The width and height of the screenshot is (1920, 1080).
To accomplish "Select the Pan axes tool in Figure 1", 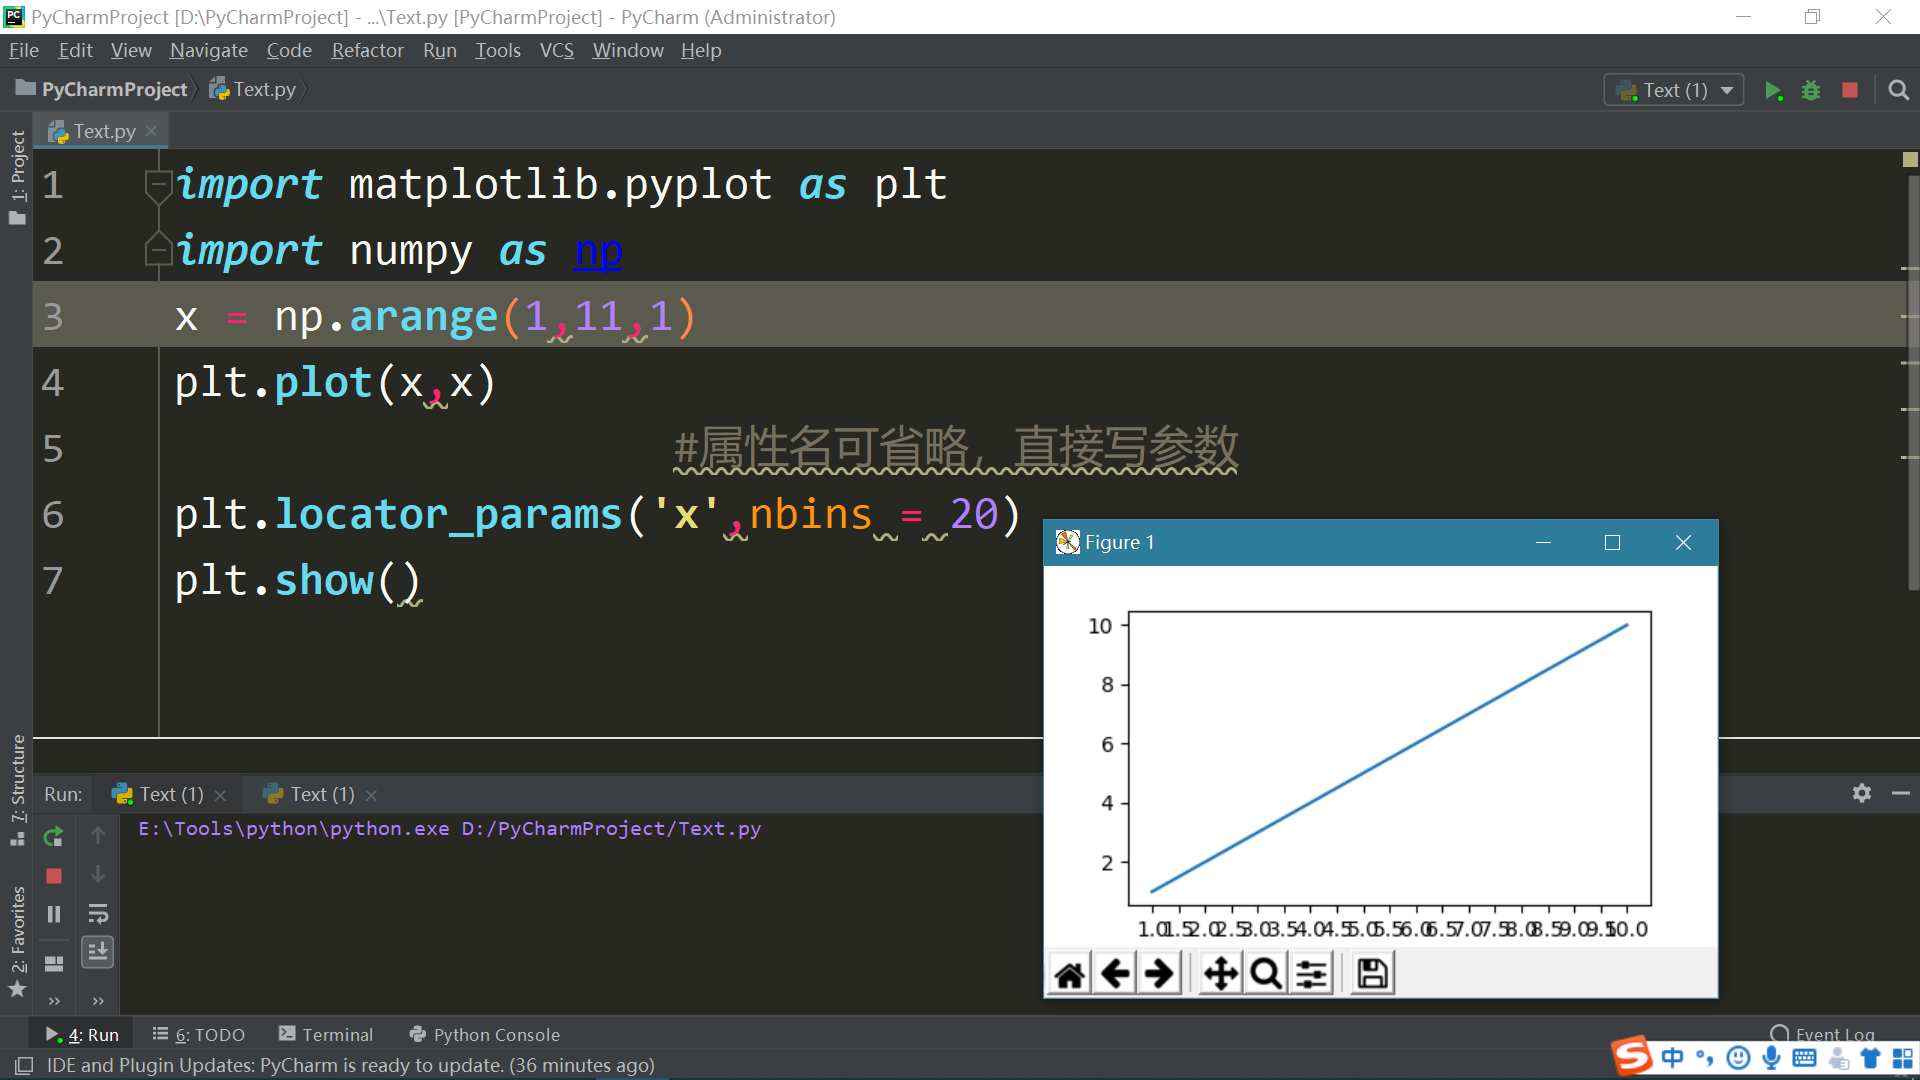I will click(1220, 973).
